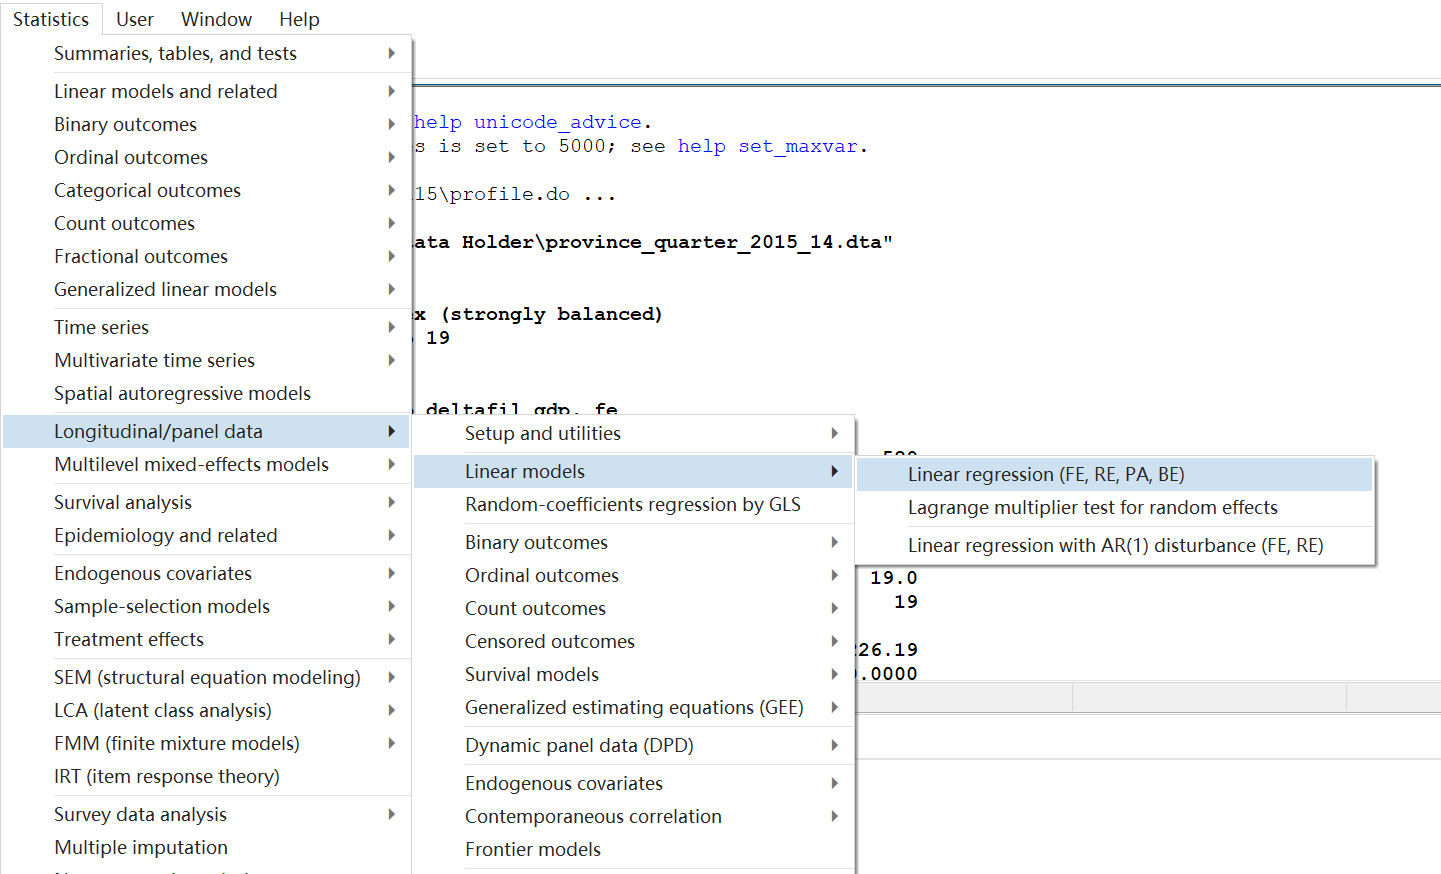Click the Statistics menu
The width and height of the screenshot is (1441, 874).
pyautogui.click(x=51, y=18)
